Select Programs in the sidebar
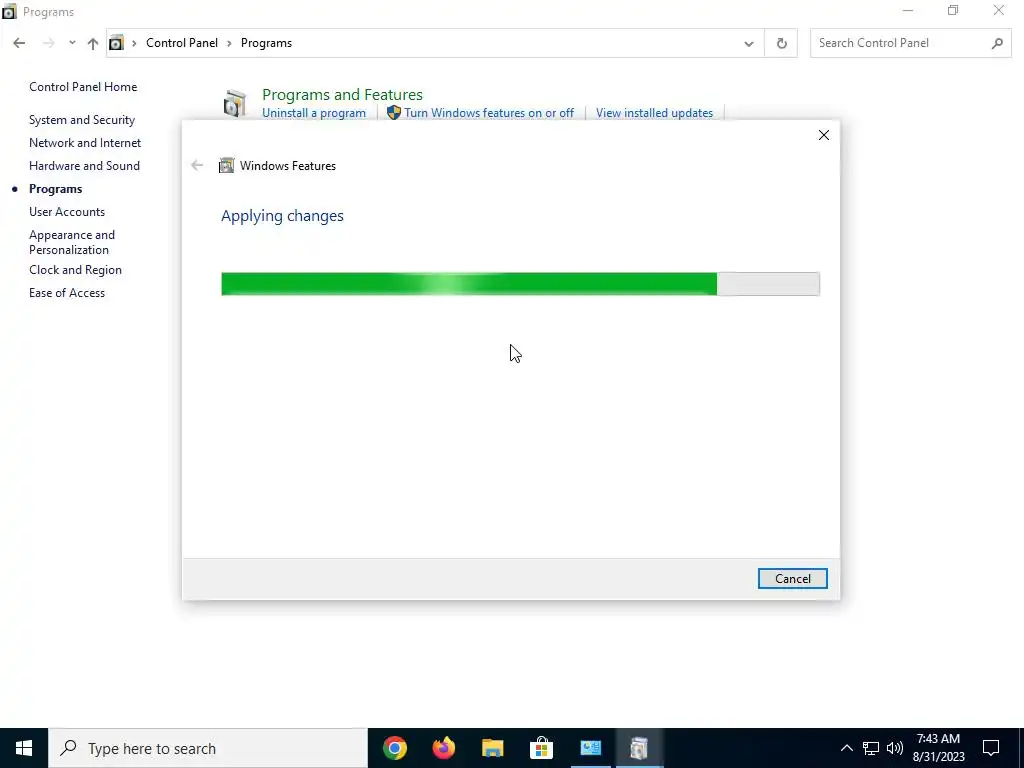This screenshot has height=768, width=1024. click(56, 189)
